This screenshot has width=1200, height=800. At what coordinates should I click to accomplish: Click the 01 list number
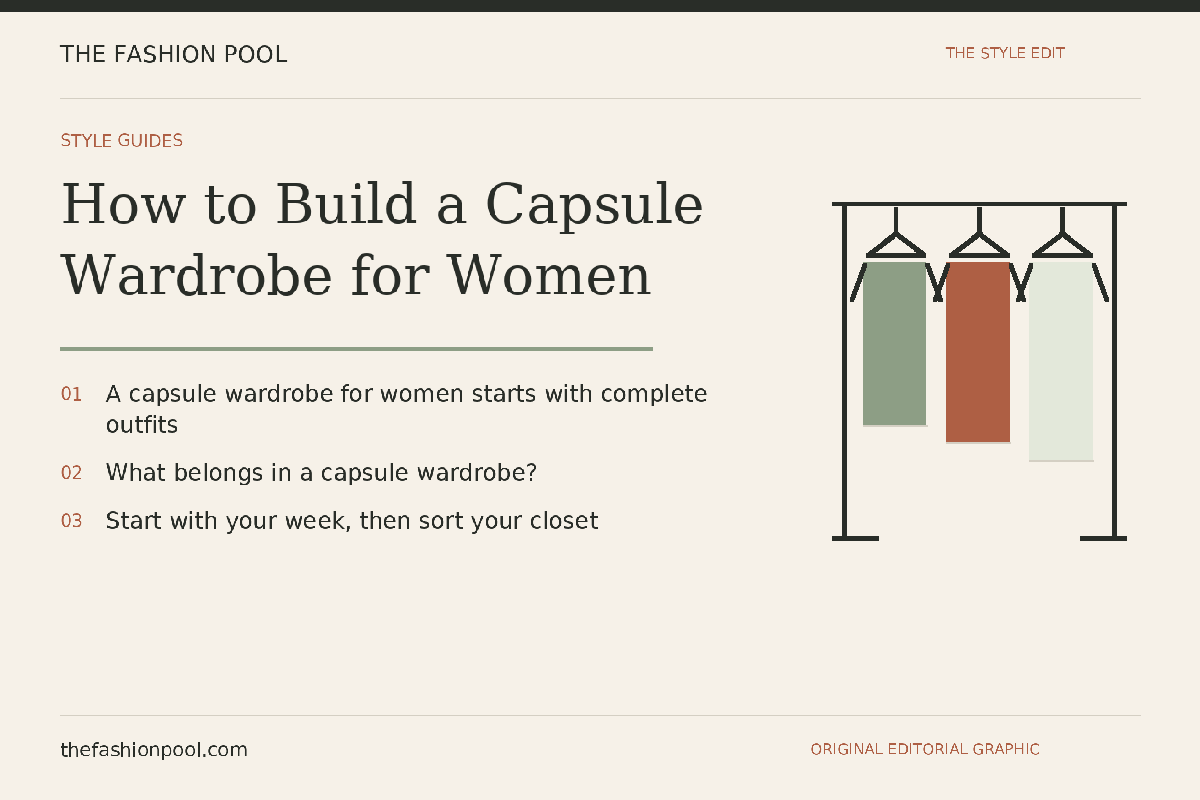point(71,394)
